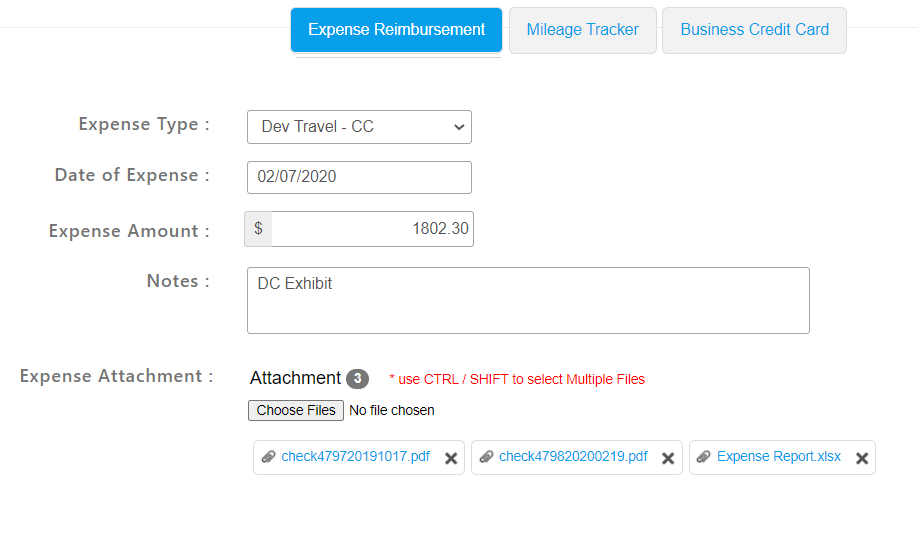Open the Expense Type dropdown

point(359,127)
